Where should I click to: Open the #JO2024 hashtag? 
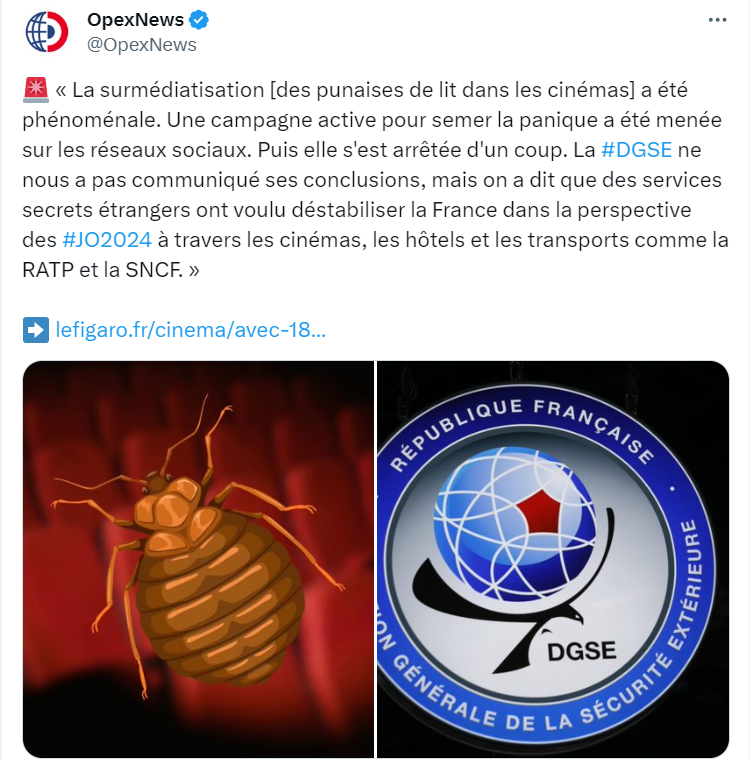click(107, 240)
